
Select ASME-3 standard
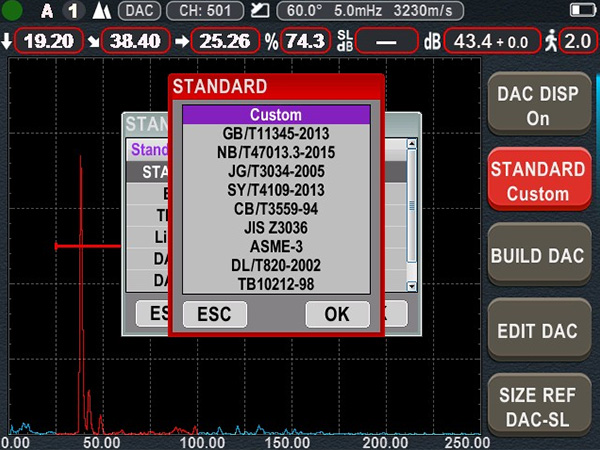point(276,246)
